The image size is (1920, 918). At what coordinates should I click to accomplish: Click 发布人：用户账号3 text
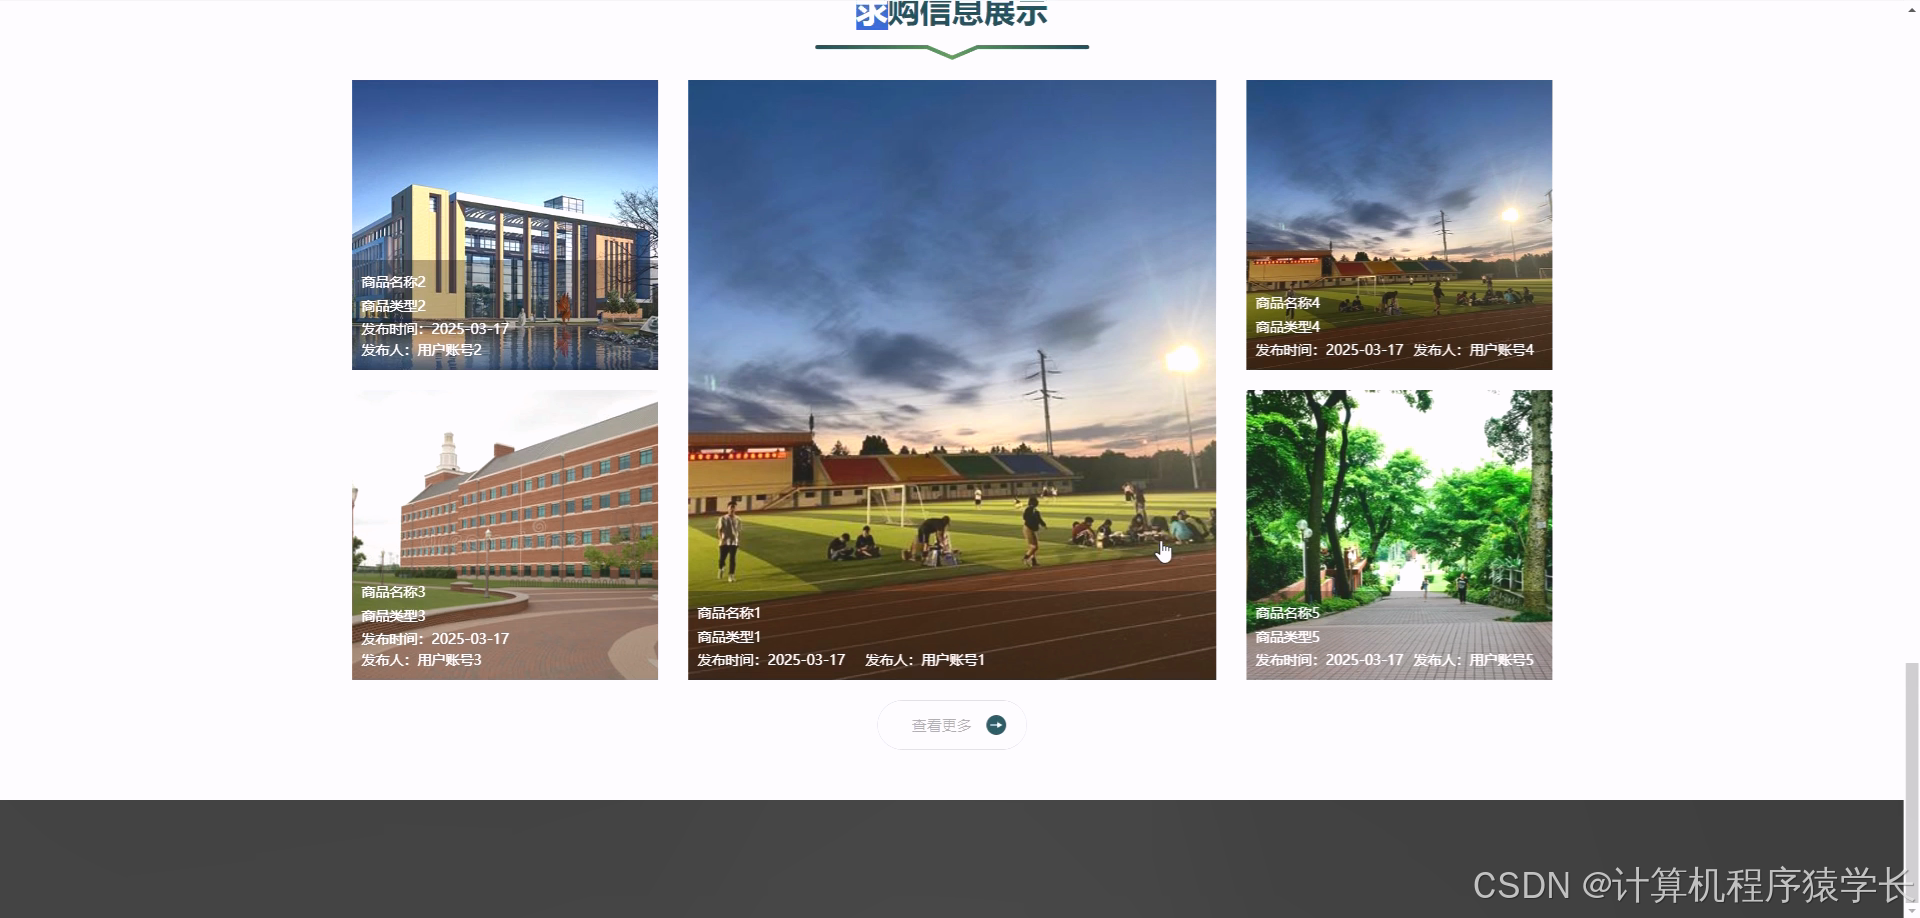point(421,660)
